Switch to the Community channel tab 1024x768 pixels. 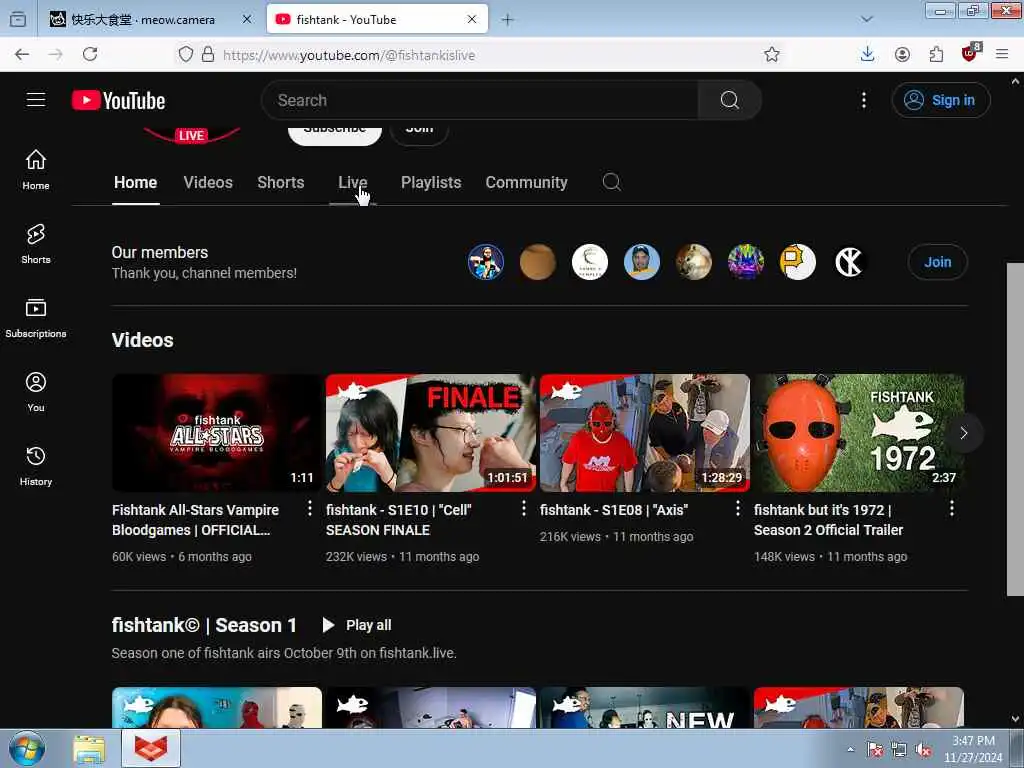(x=526, y=182)
